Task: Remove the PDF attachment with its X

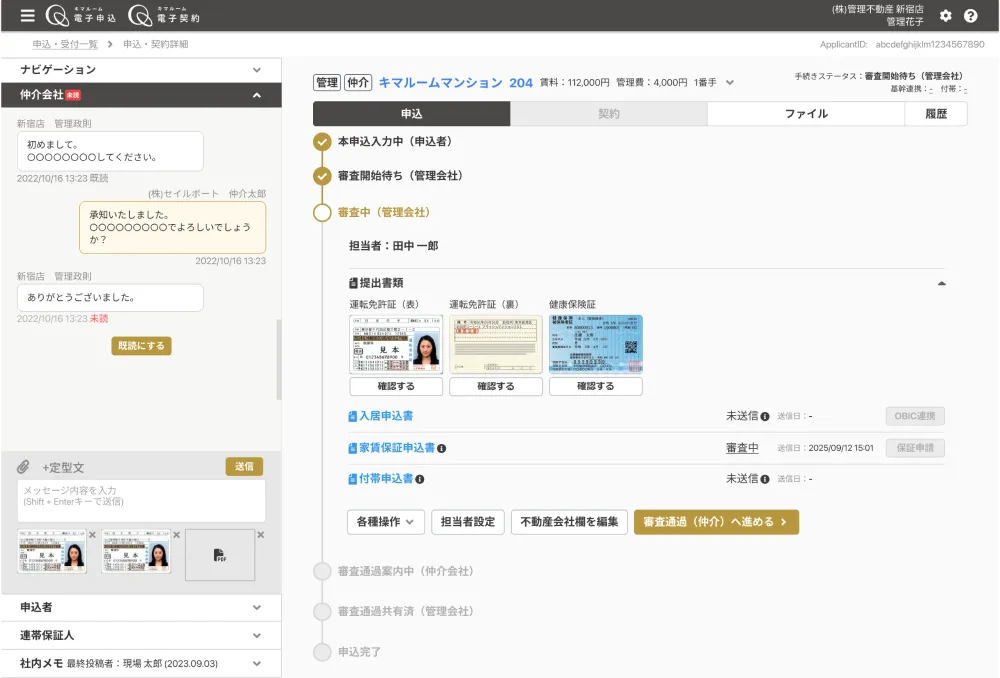Action: [261, 535]
